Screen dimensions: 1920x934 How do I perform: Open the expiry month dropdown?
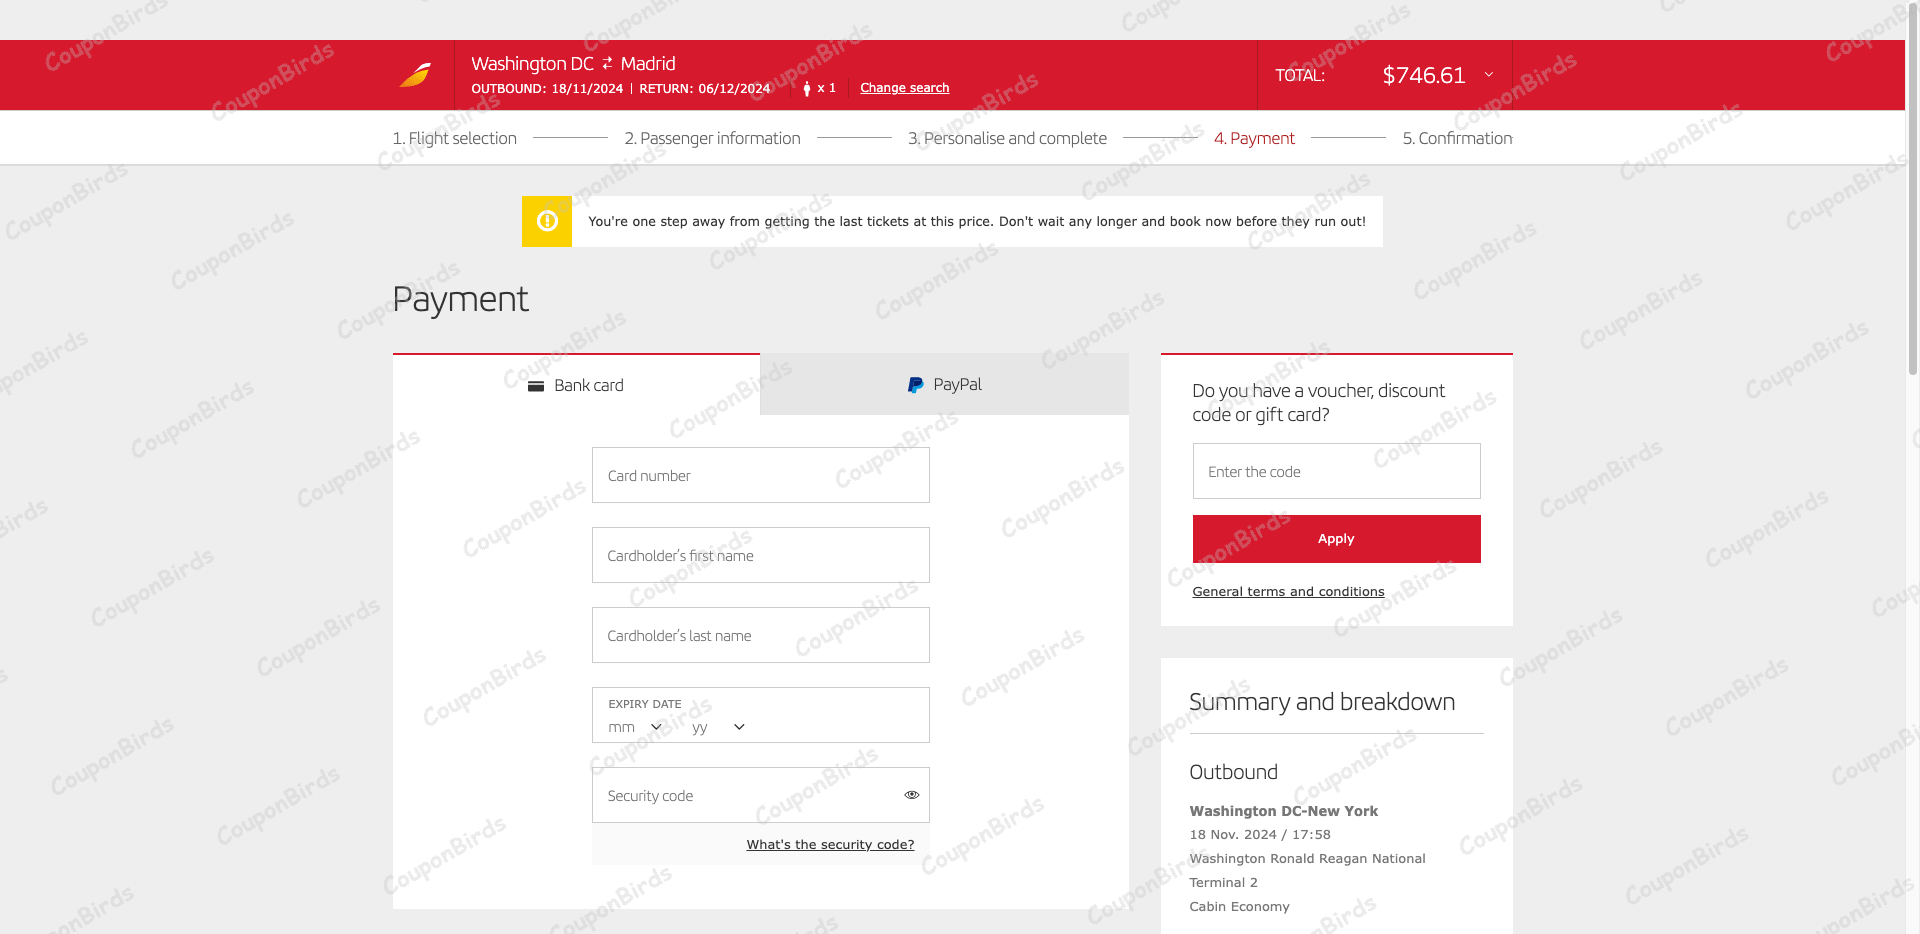point(635,727)
